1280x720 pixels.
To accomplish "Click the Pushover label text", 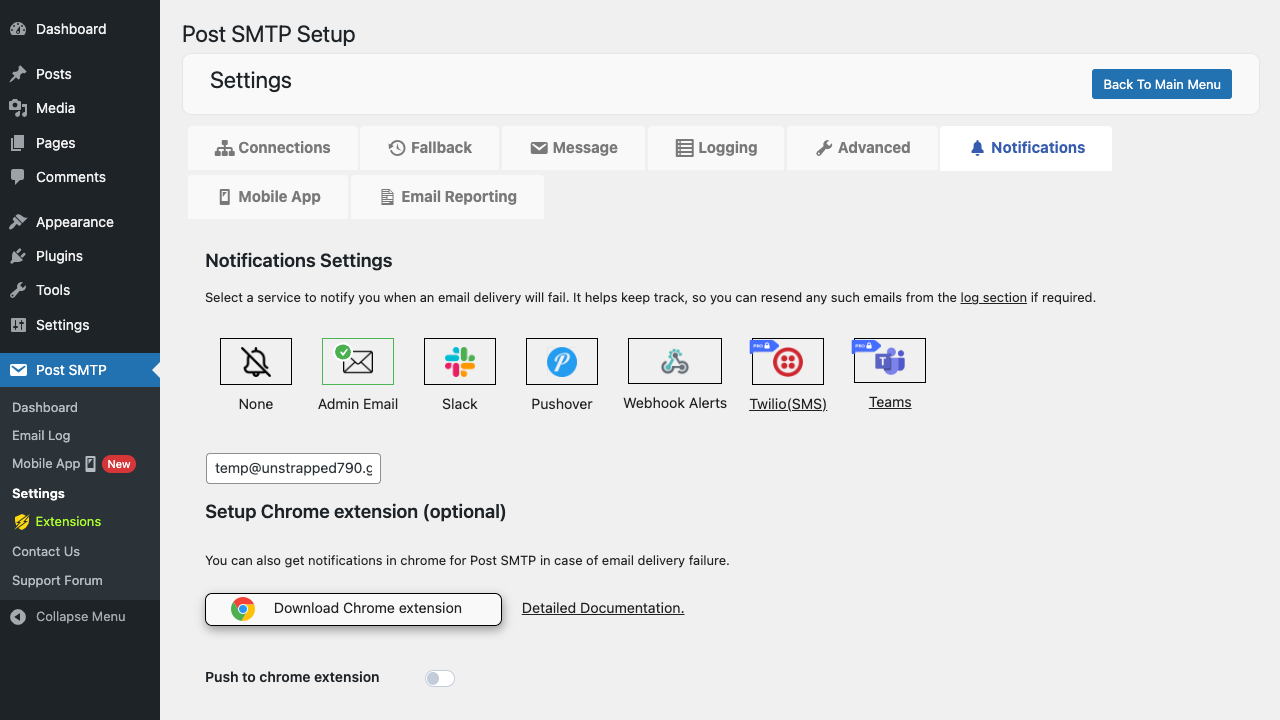I will [x=562, y=404].
